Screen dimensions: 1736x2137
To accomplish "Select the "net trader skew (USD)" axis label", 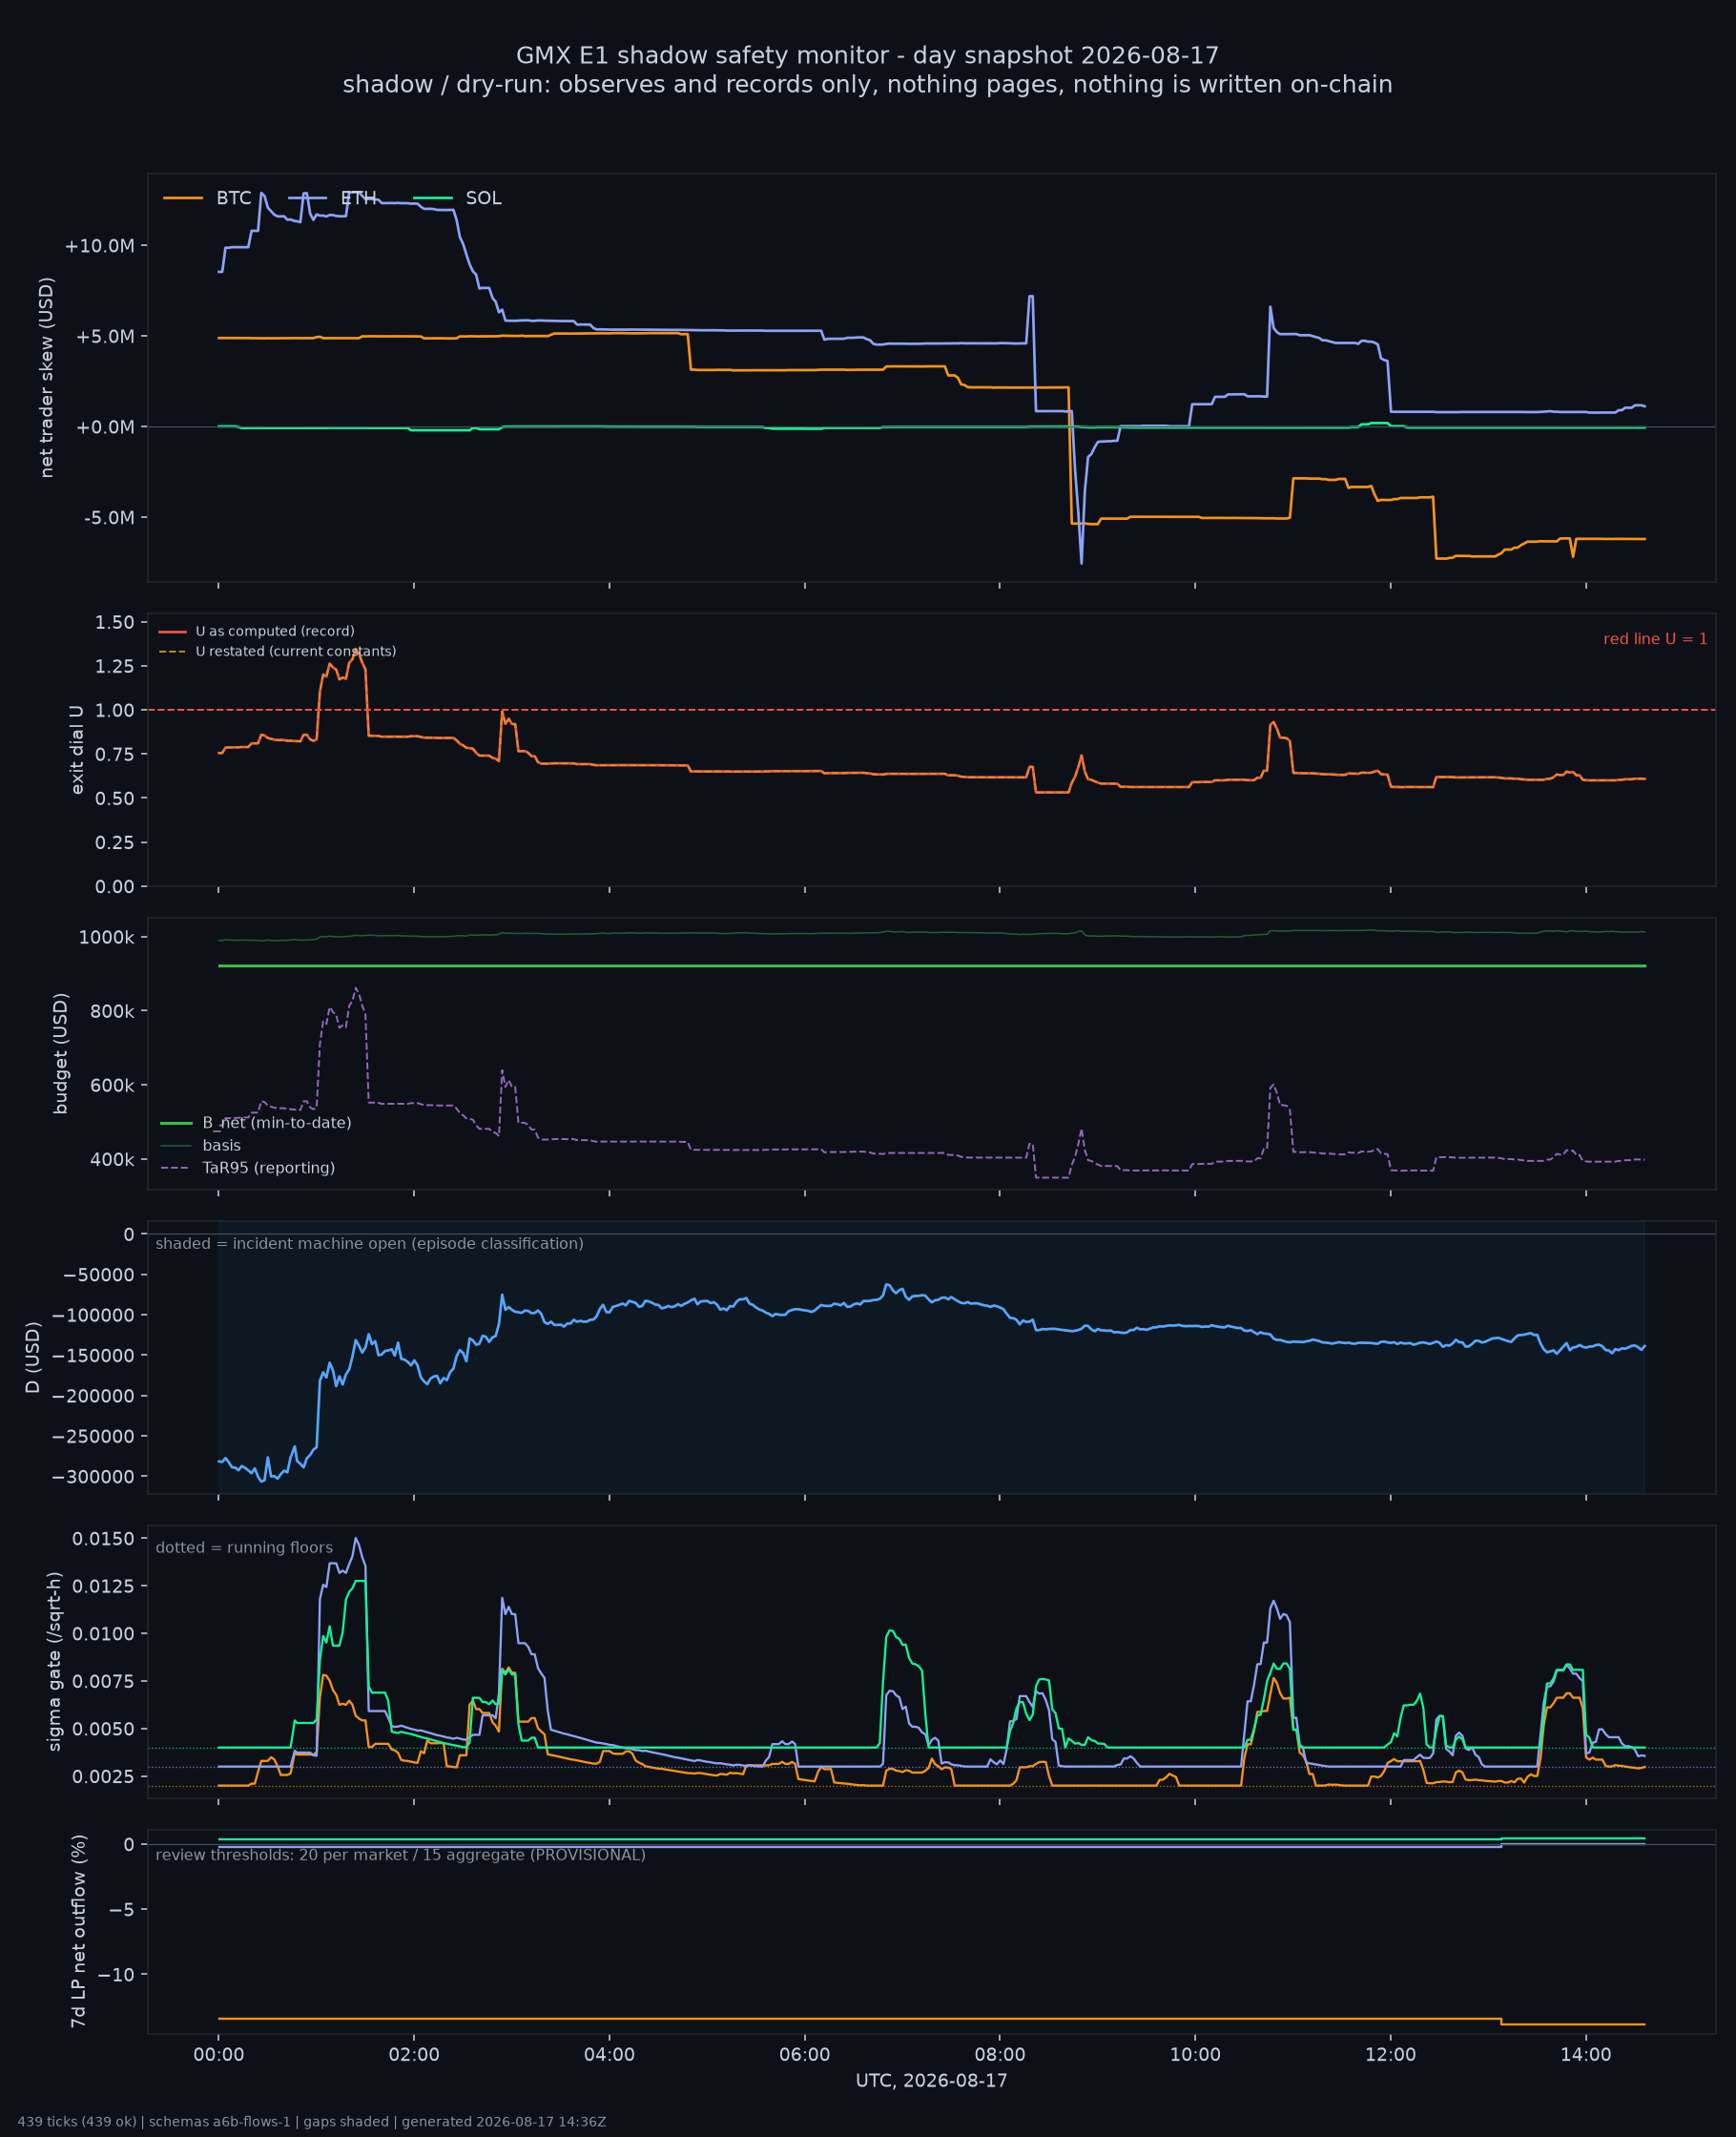I will (46, 377).
